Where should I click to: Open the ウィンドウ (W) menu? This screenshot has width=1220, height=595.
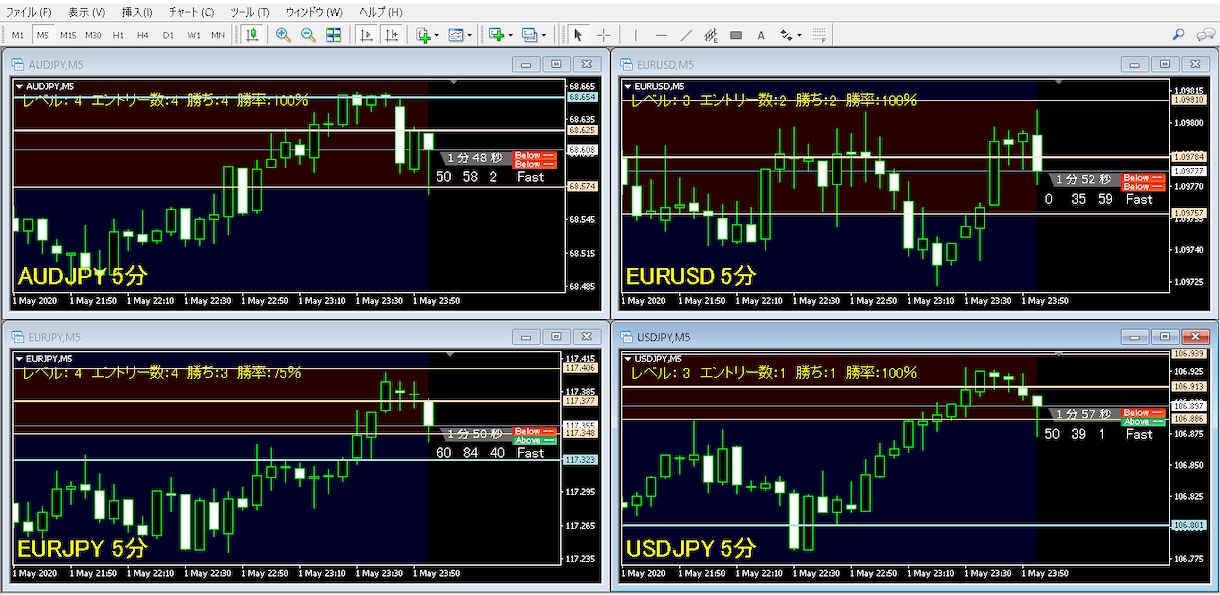point(314,12)
